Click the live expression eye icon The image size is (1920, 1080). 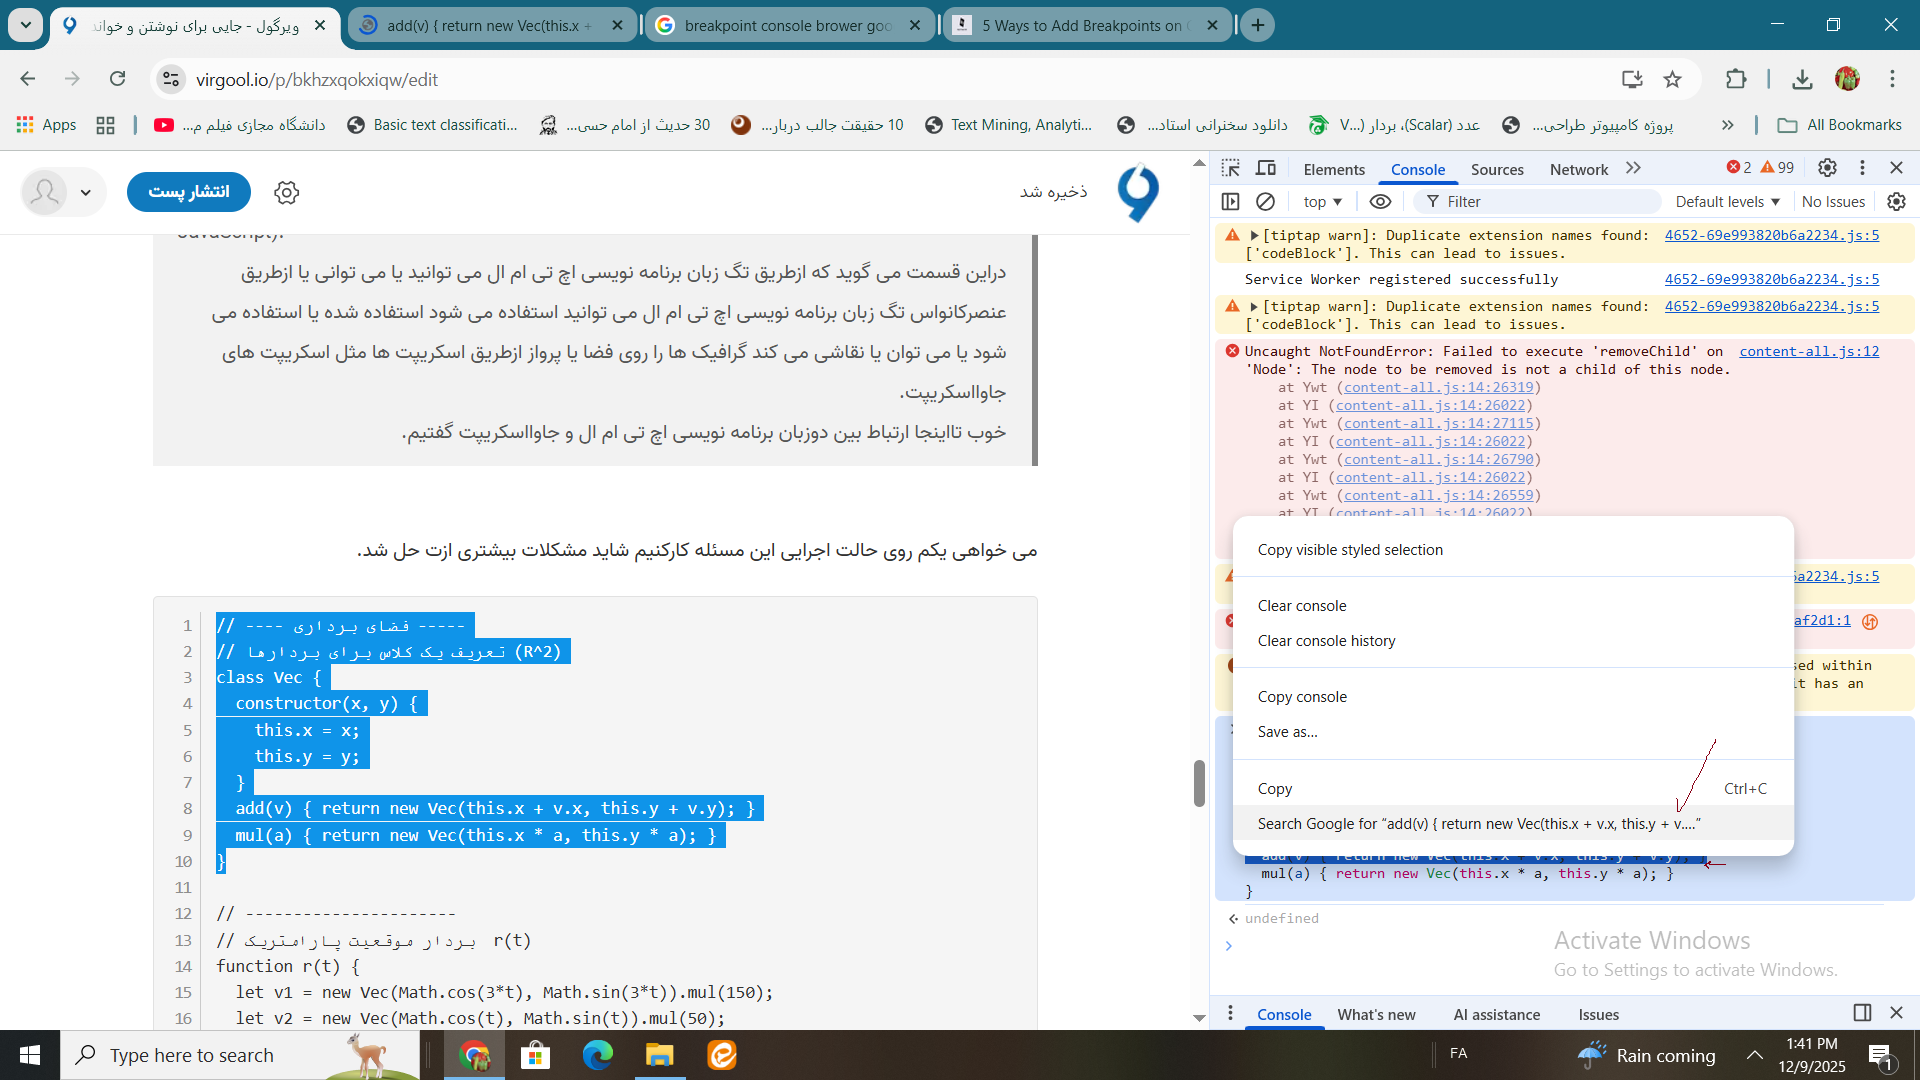(1380, 202)
